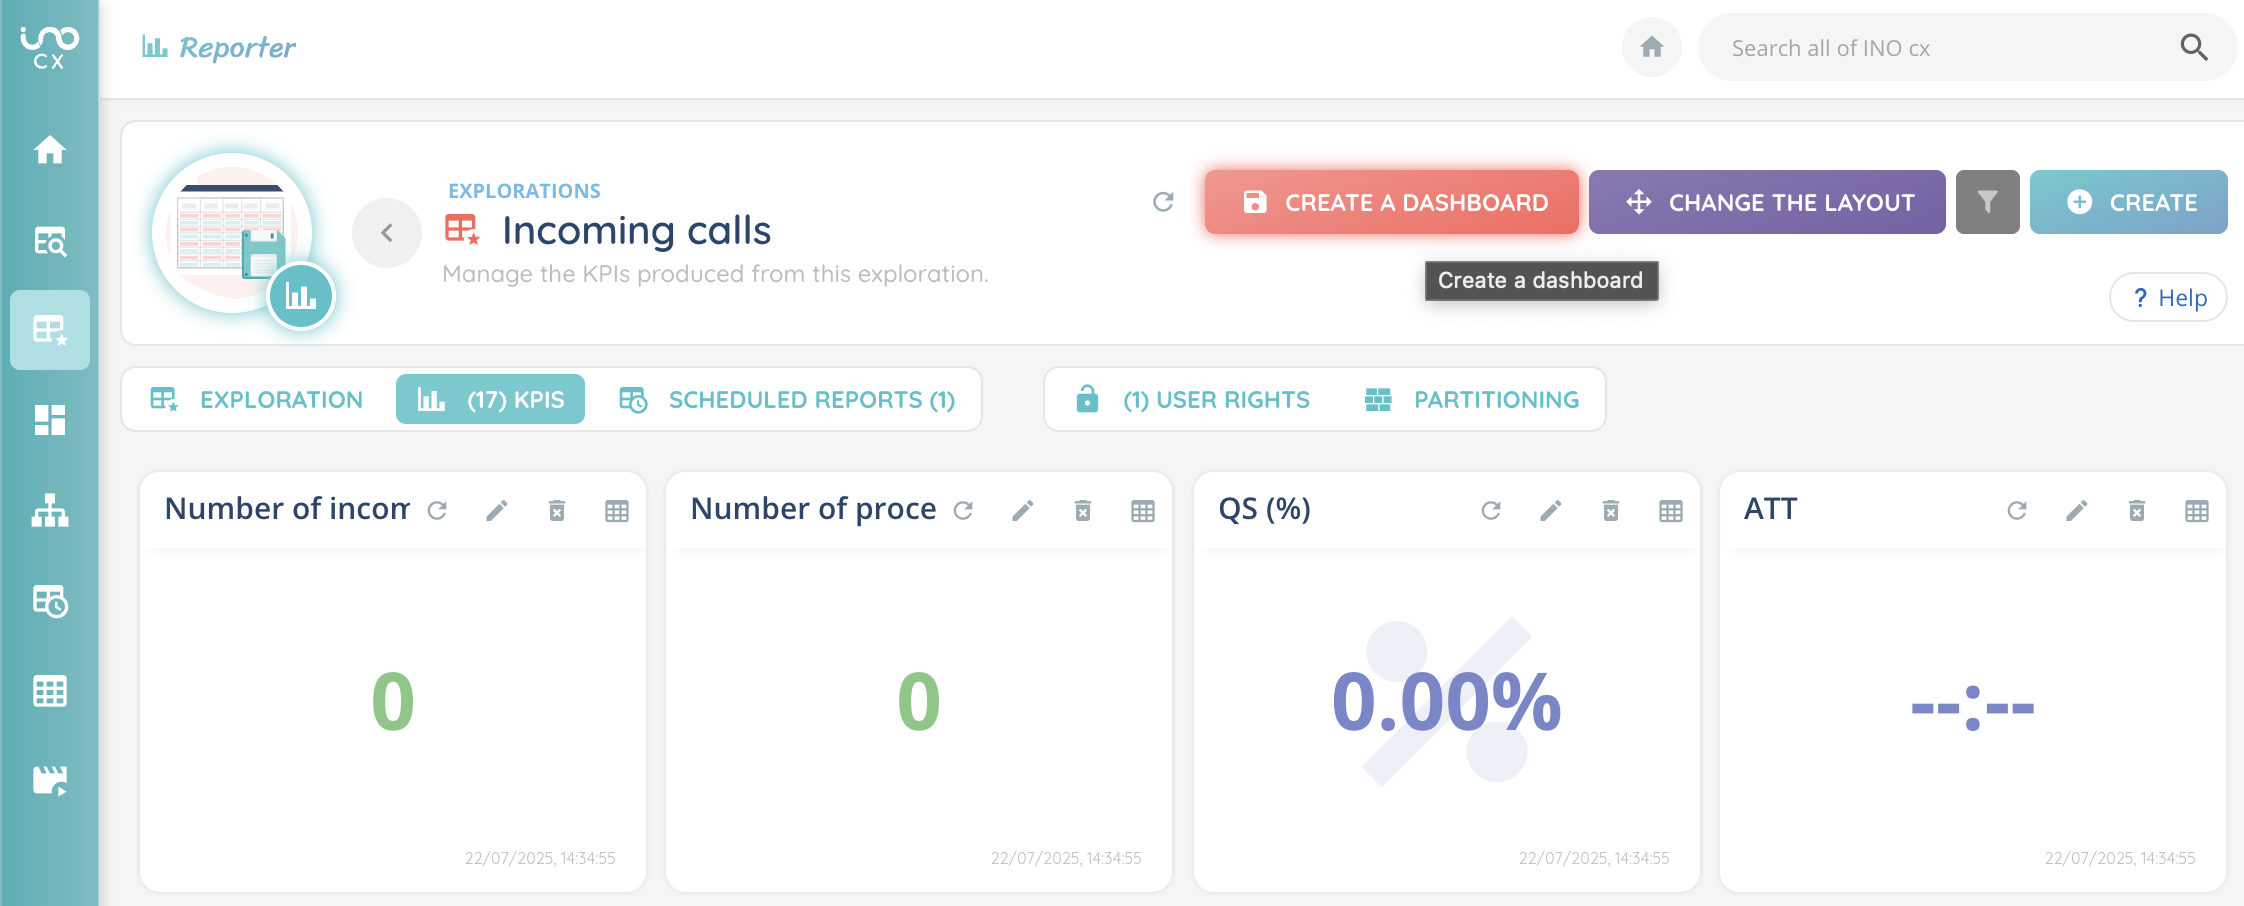Click the round home button near search
The height and width of the screenshot is (906, 2244).
click(x=1652, y=47)
